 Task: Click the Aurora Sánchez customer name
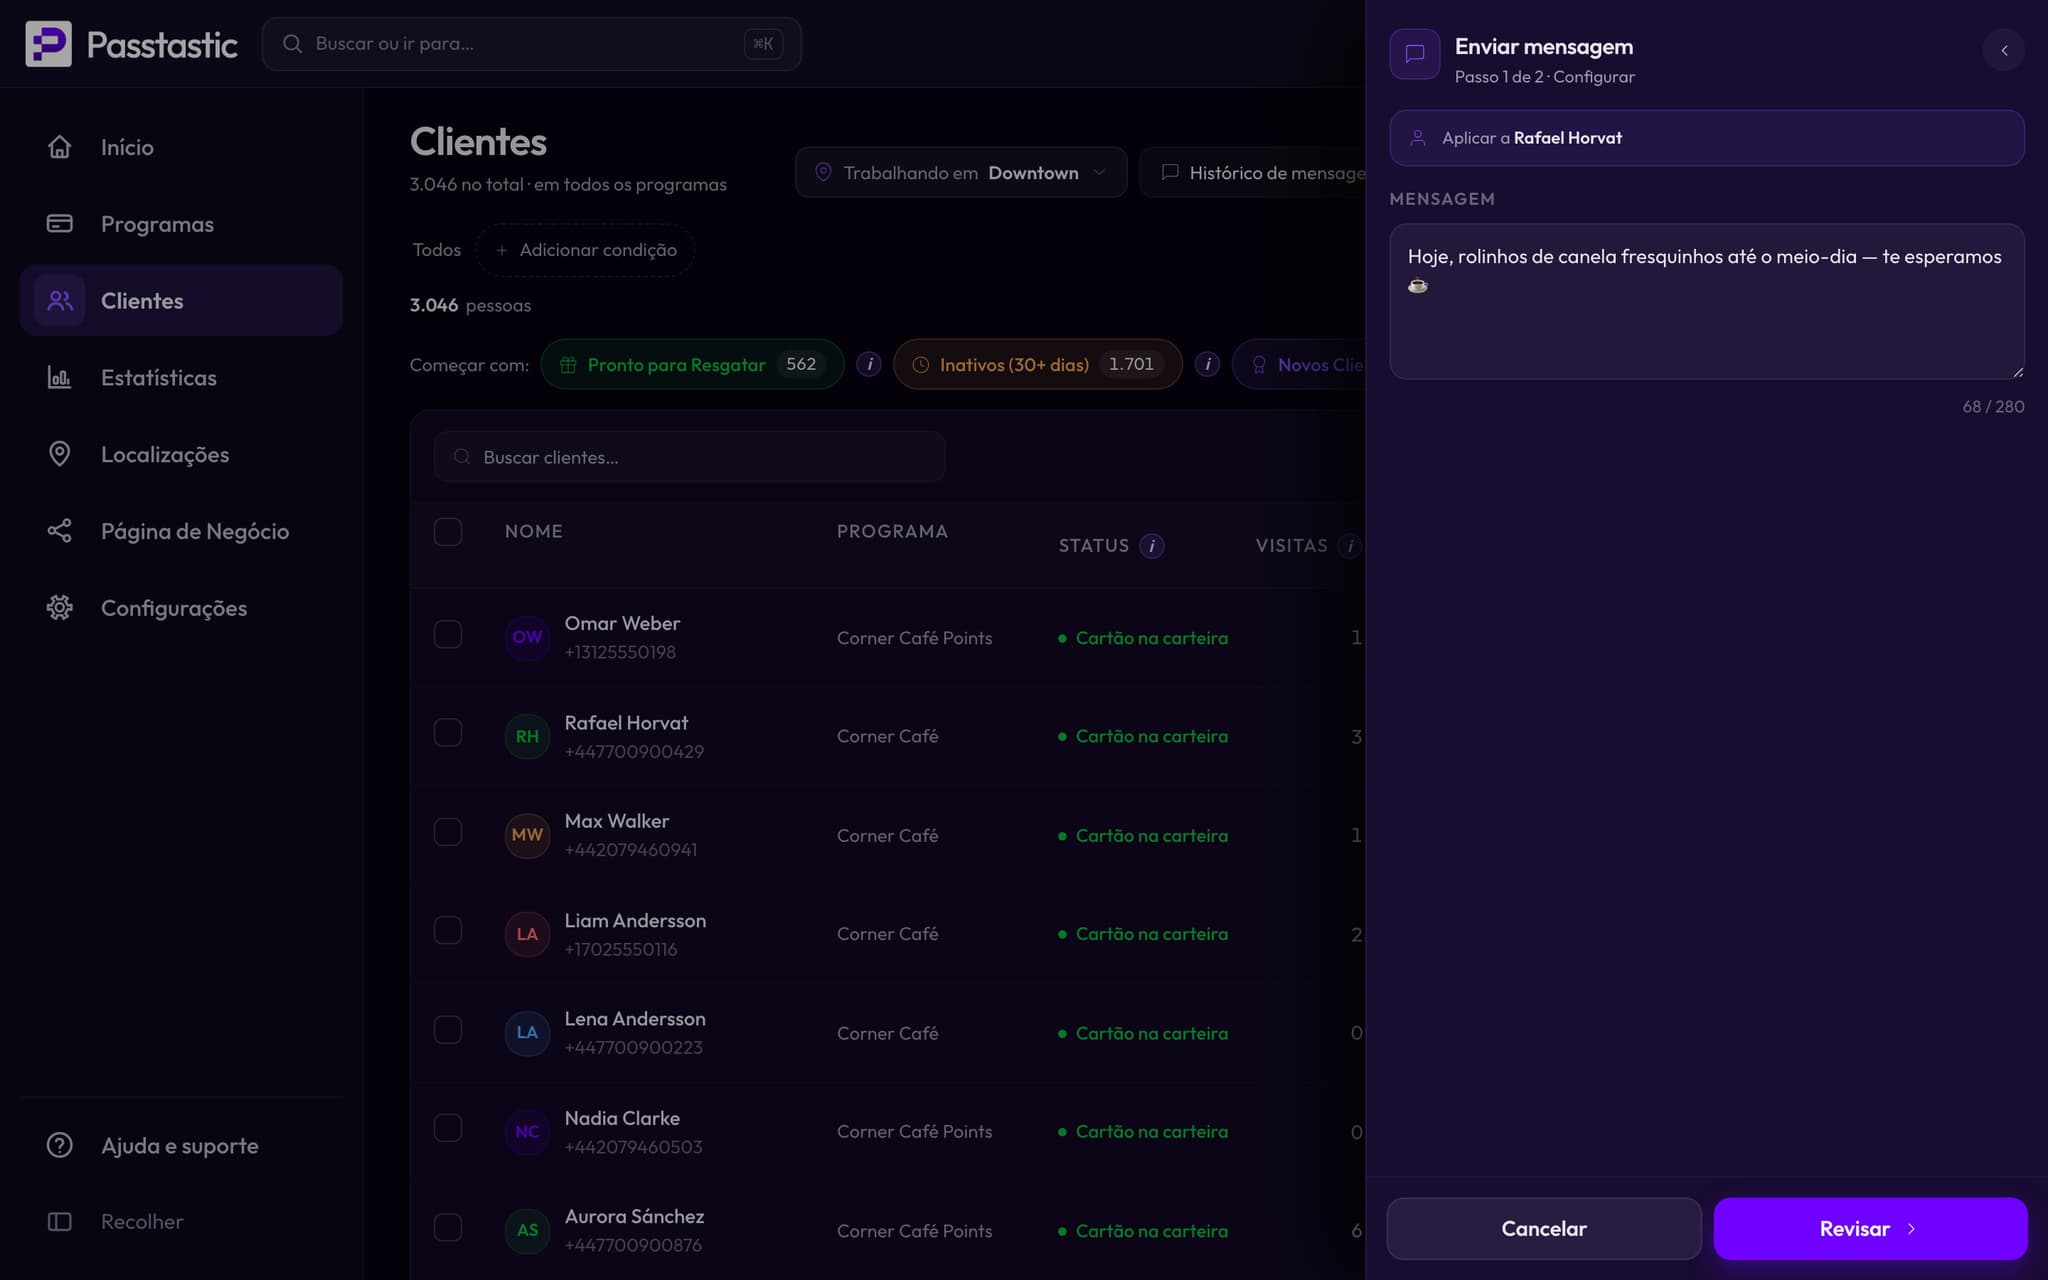click(634, 1216)
